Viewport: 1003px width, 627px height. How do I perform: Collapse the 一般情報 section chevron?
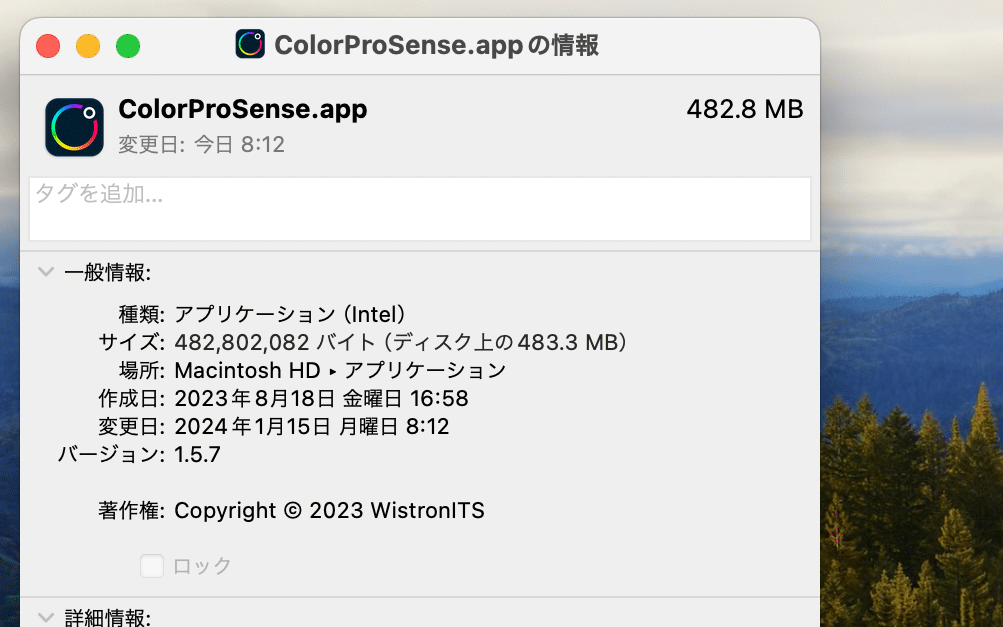[x=45, y=272]
